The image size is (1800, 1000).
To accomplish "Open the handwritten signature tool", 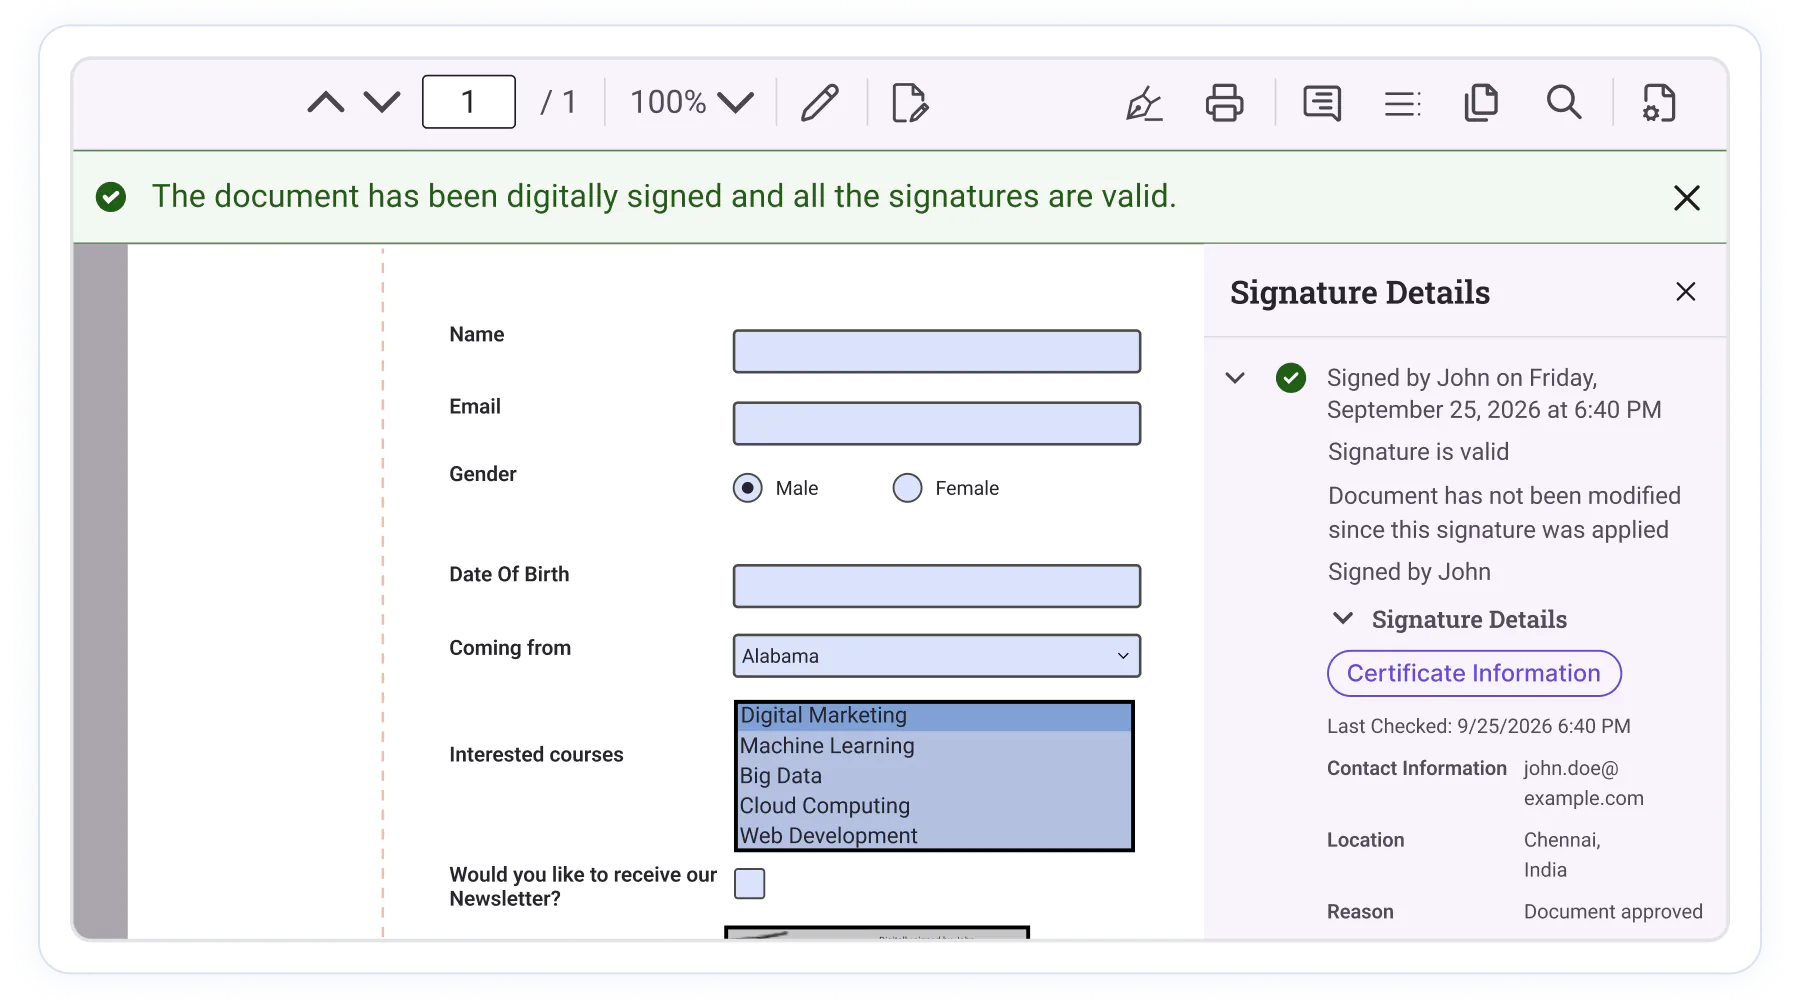I will (x=1144, y=102).
